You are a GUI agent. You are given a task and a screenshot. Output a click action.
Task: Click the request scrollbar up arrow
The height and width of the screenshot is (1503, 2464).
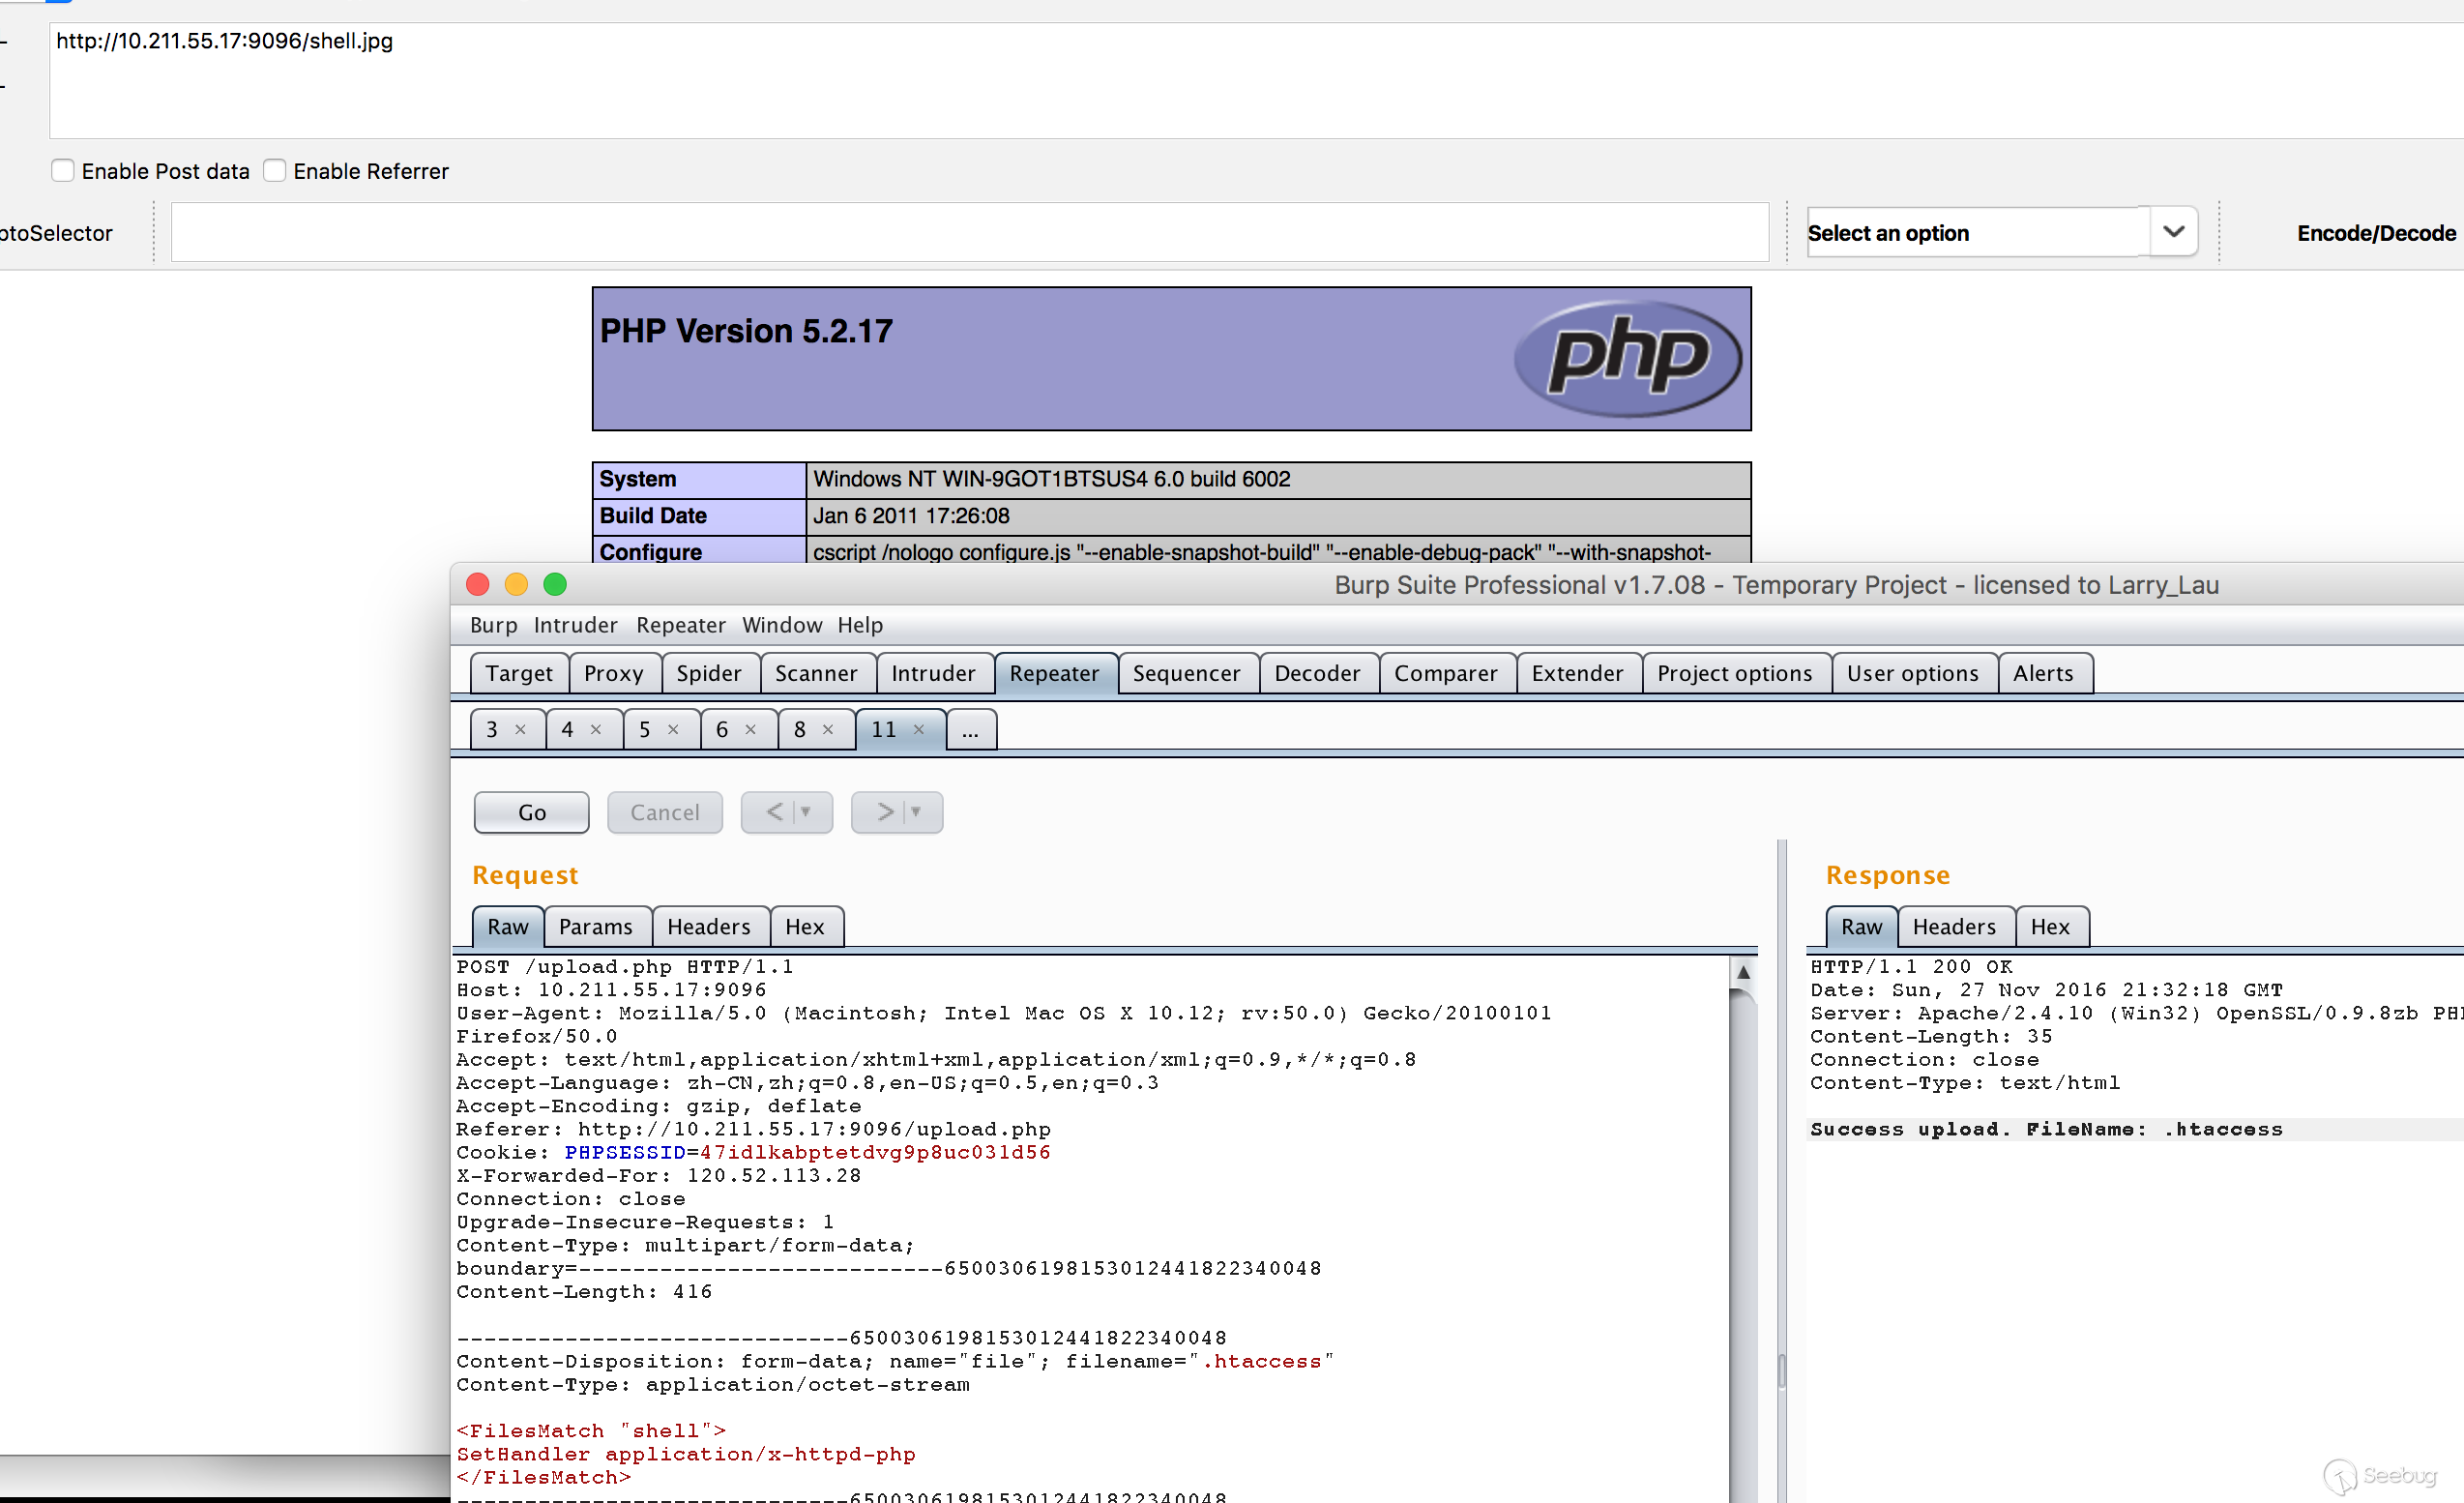[1743, 972]
